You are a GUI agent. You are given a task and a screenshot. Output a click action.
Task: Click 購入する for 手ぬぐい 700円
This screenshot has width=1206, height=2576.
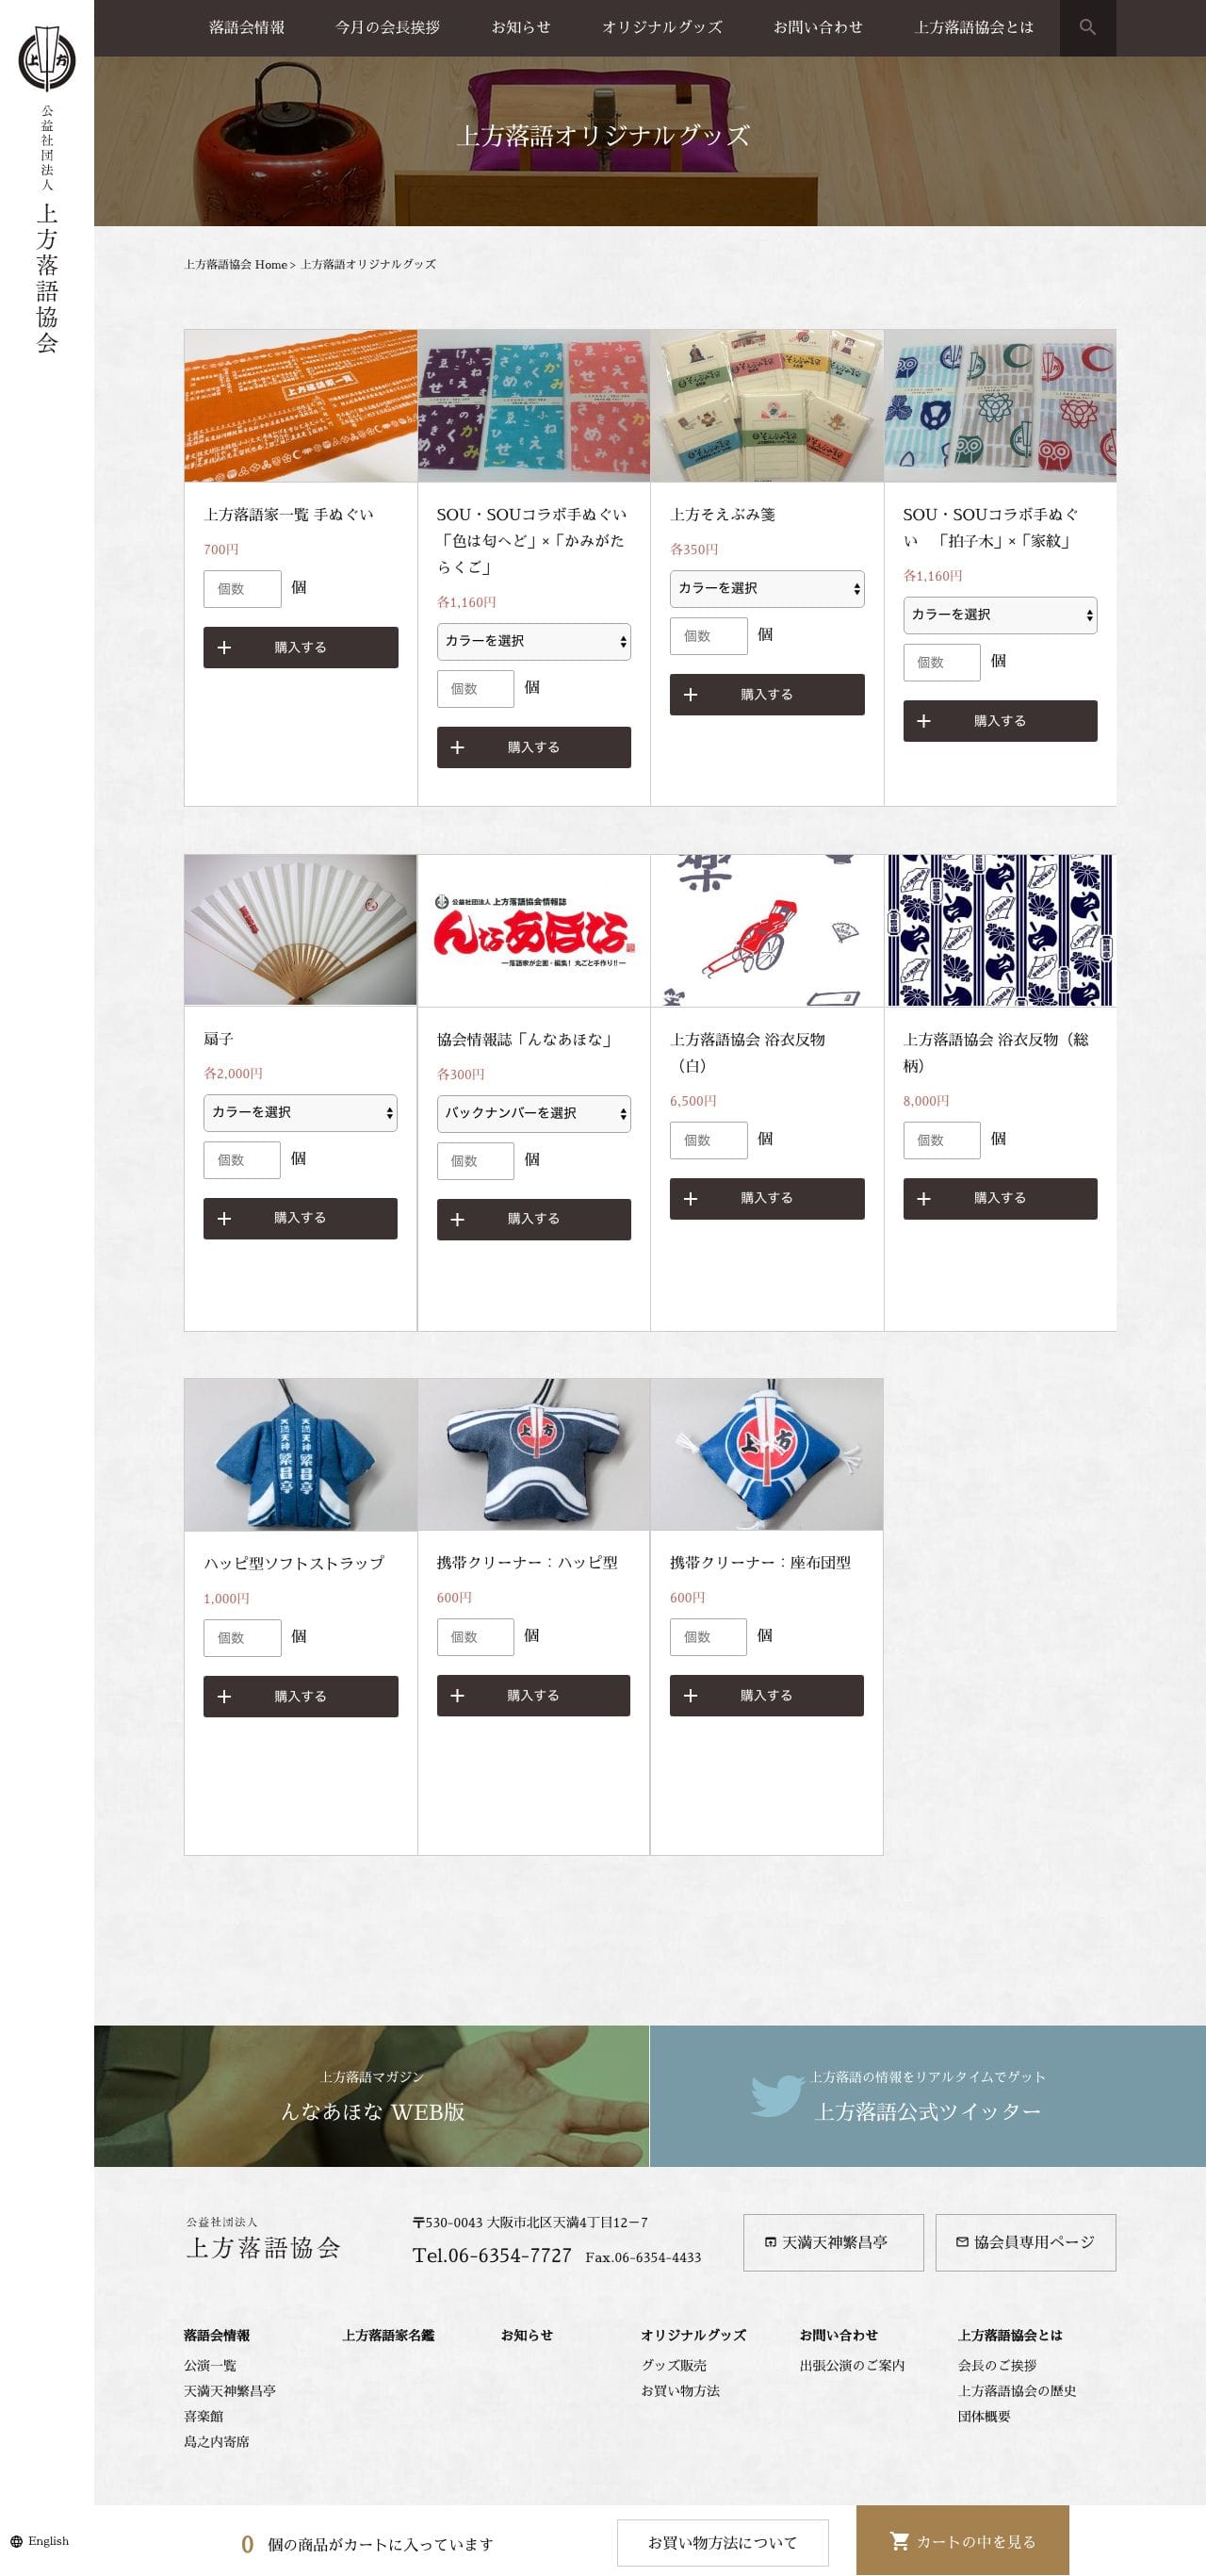(x=300, y=647)
